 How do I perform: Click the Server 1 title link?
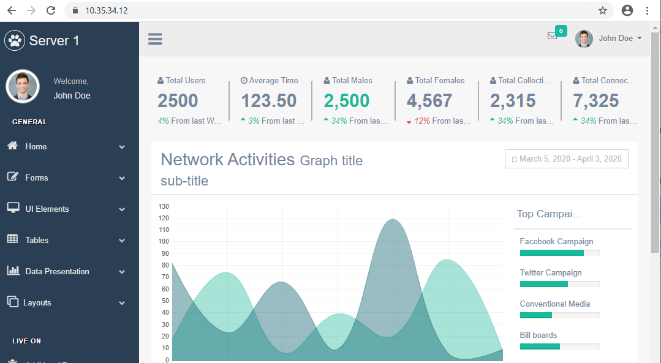point(54,40)
